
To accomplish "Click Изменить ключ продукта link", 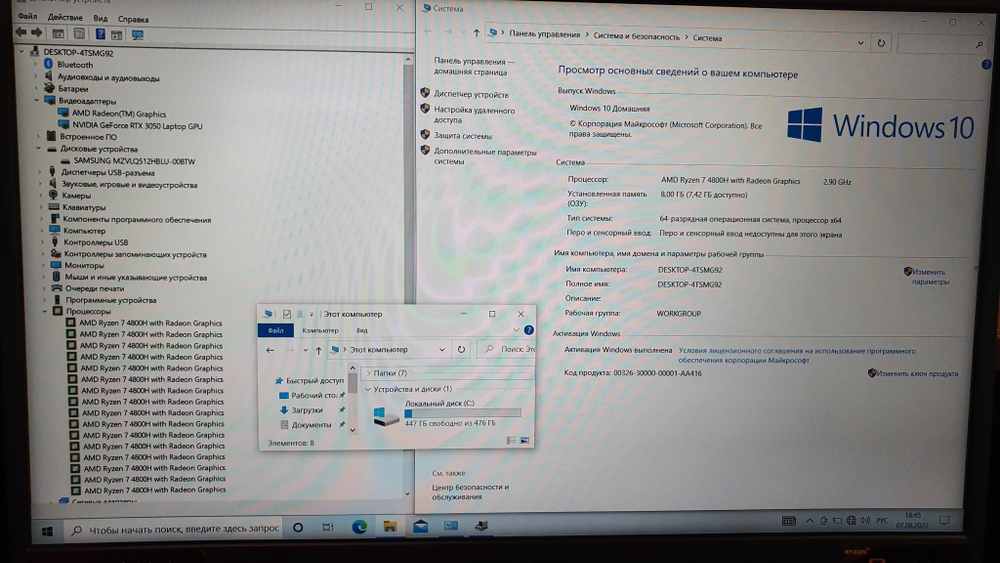I will (916, 374).
